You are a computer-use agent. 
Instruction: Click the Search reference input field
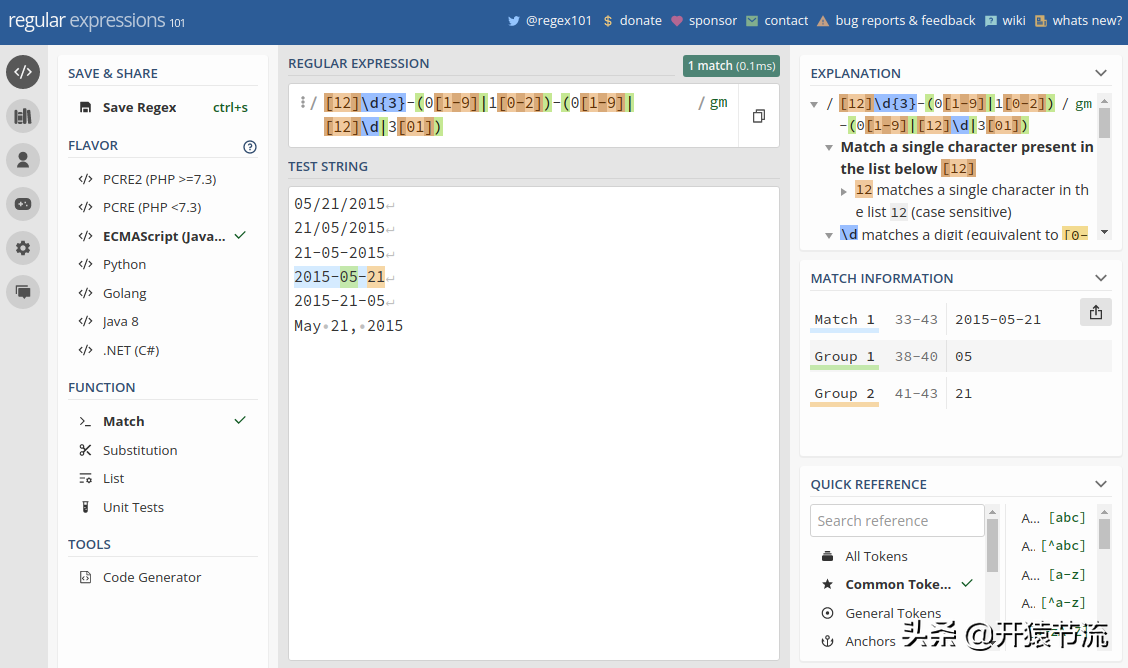point(896,521)
